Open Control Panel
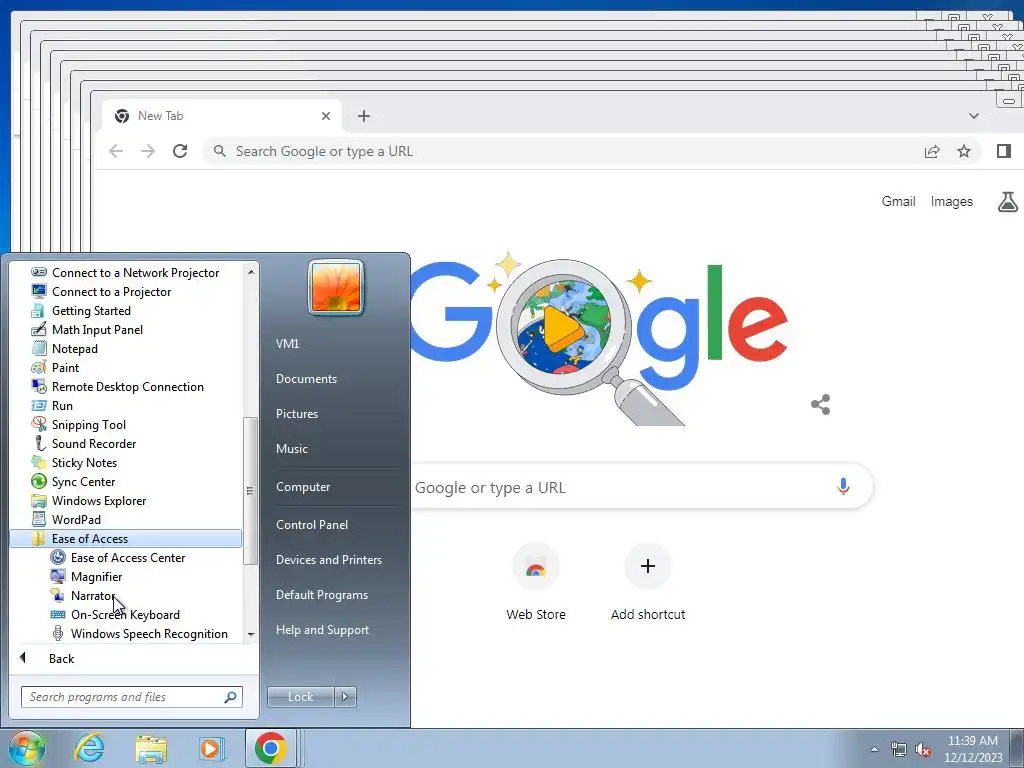This screenshot has height=768, width=1024. [x=312, y=524]
